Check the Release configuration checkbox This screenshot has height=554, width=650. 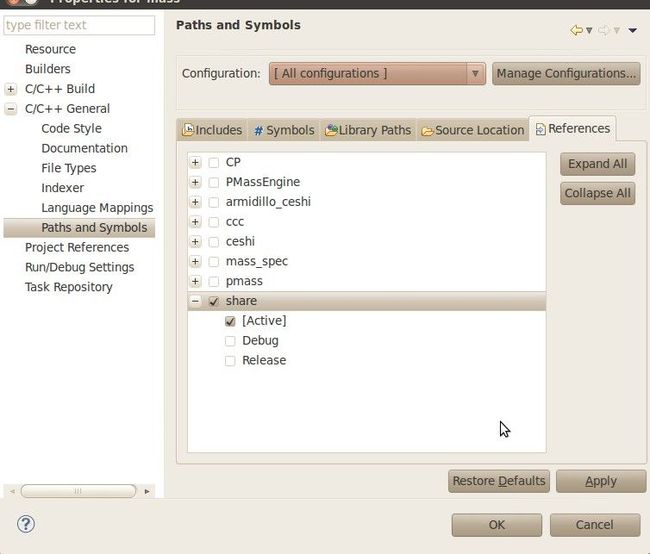pos(230,361)
